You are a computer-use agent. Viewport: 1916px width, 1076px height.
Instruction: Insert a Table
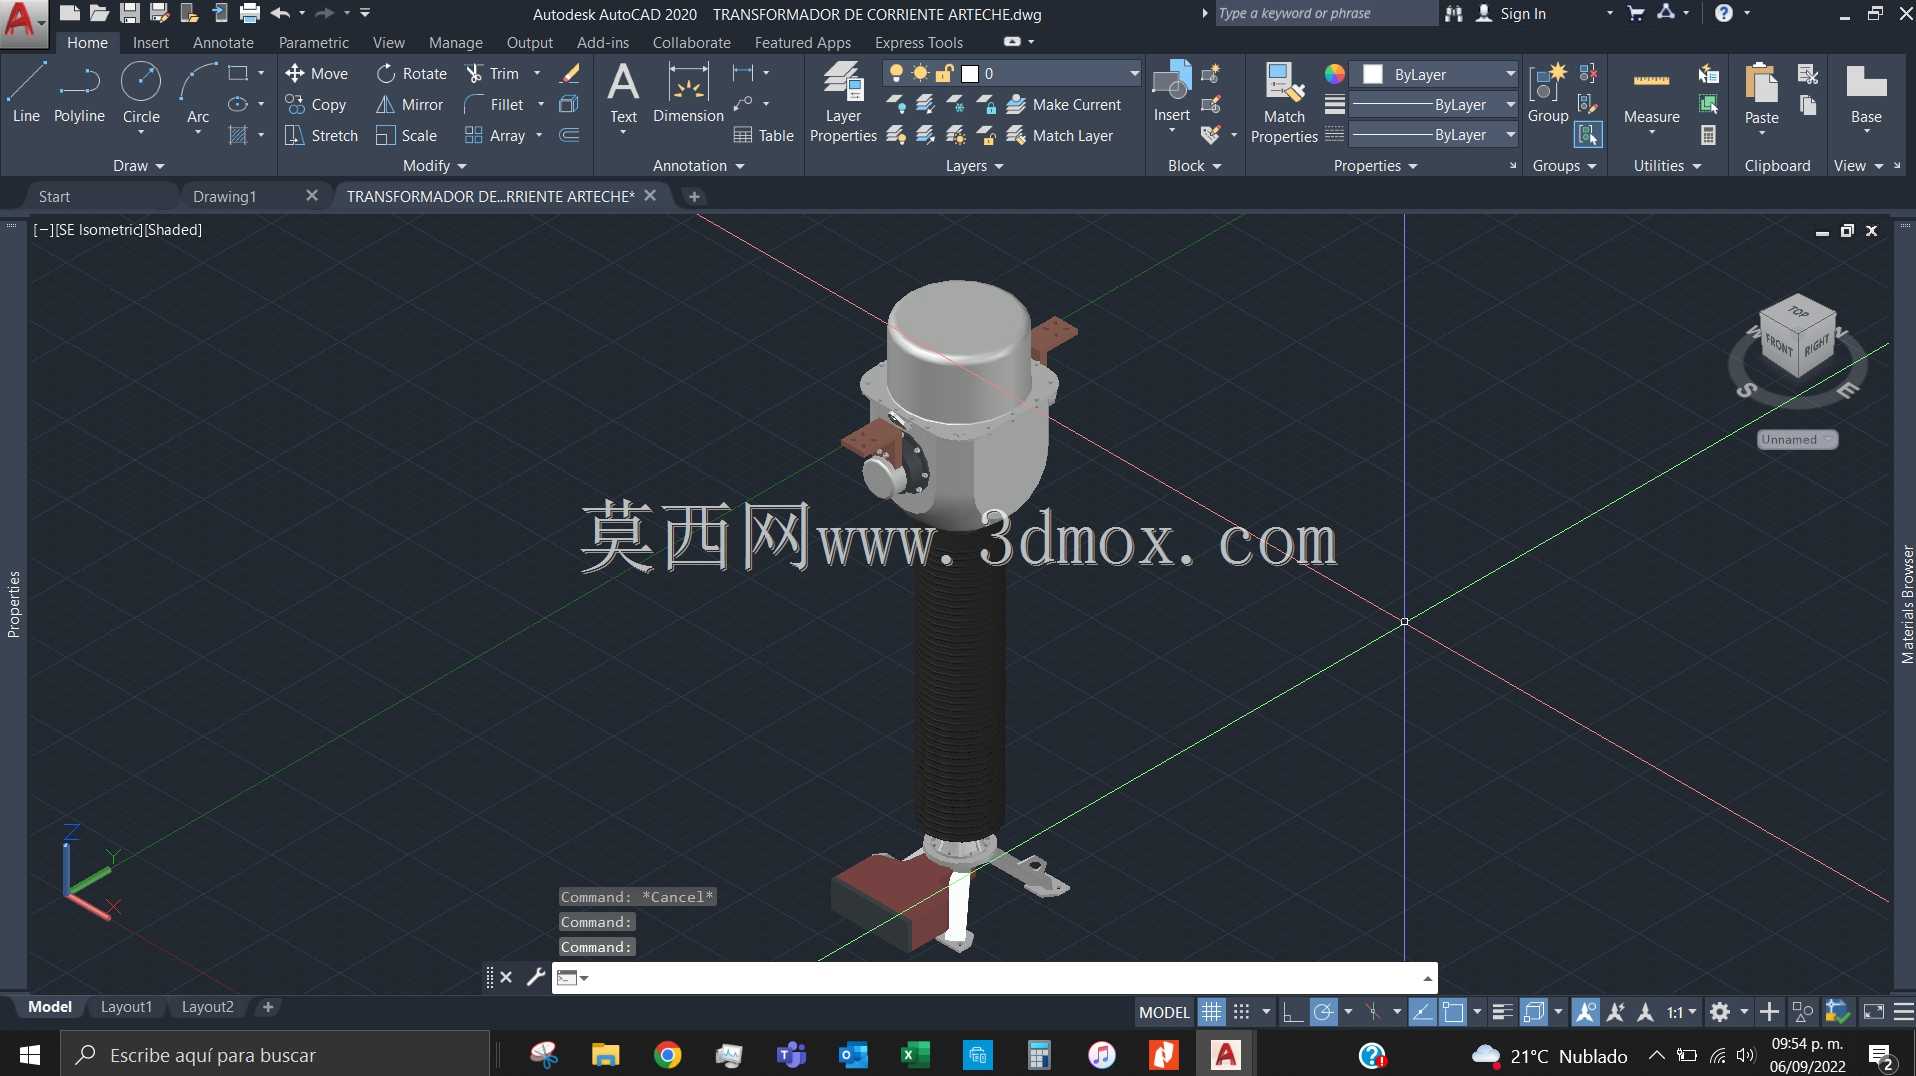(x=763, y=135)
